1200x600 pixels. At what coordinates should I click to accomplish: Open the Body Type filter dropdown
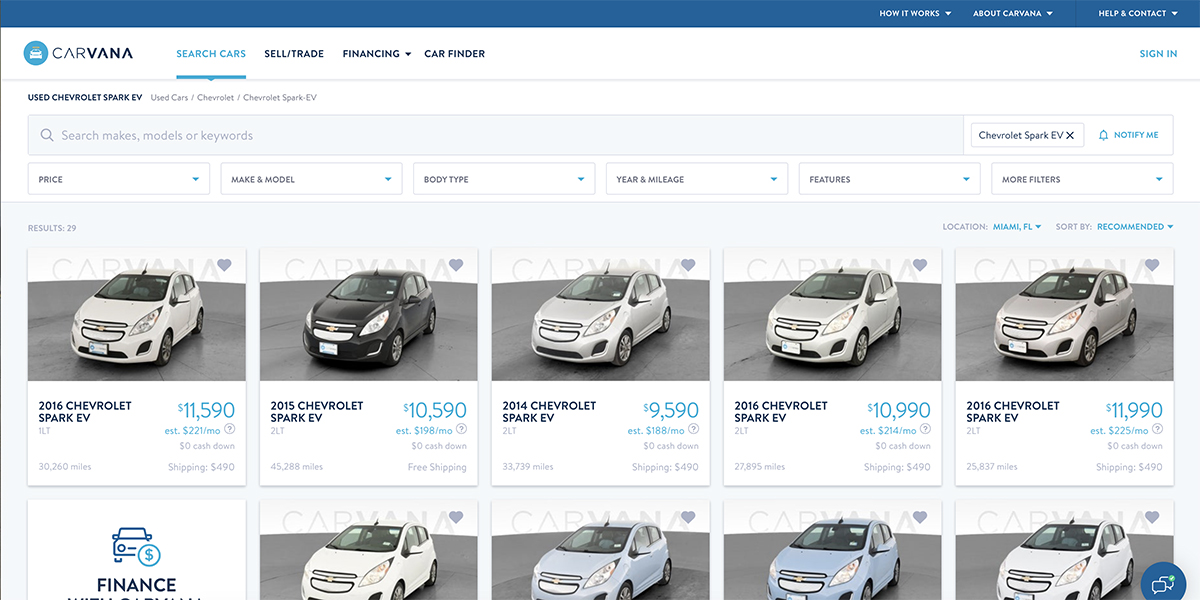(504, 179)
